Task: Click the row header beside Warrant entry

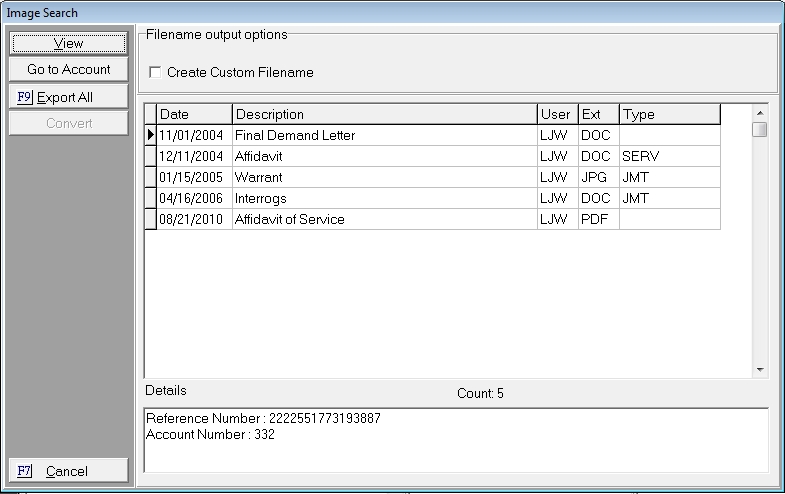Action: (x=151, y=177)
